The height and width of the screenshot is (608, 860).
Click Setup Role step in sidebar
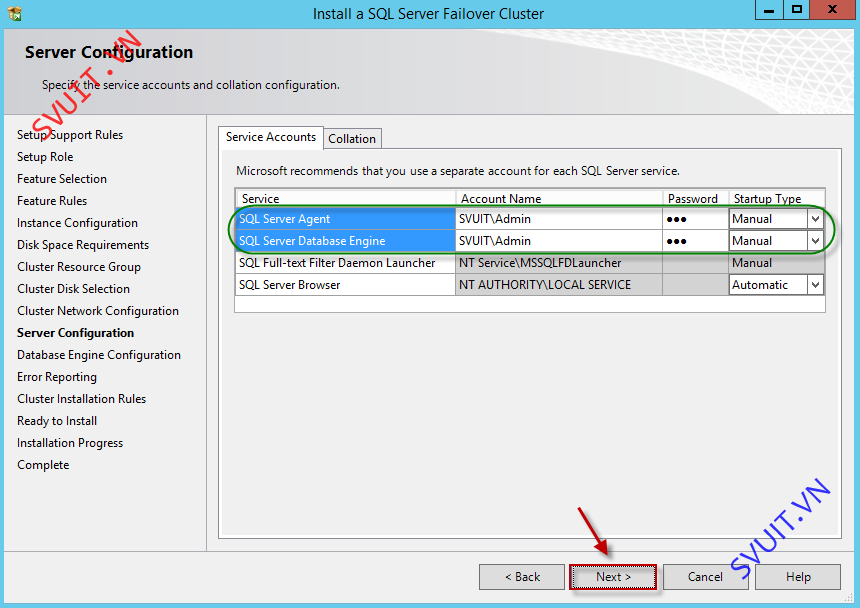45,157
